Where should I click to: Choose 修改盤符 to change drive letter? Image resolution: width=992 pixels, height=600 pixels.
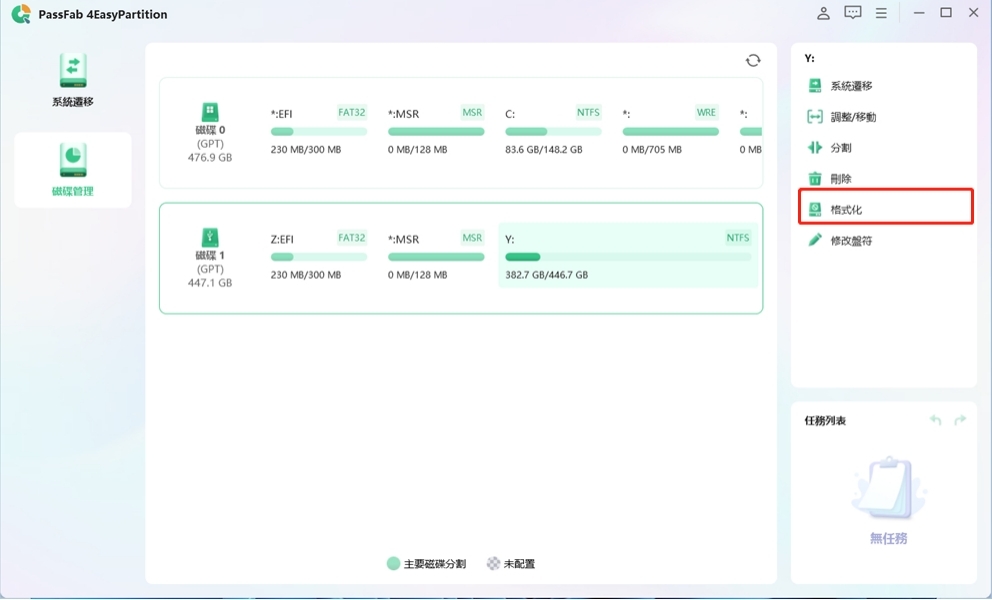(x=850, y=241)
